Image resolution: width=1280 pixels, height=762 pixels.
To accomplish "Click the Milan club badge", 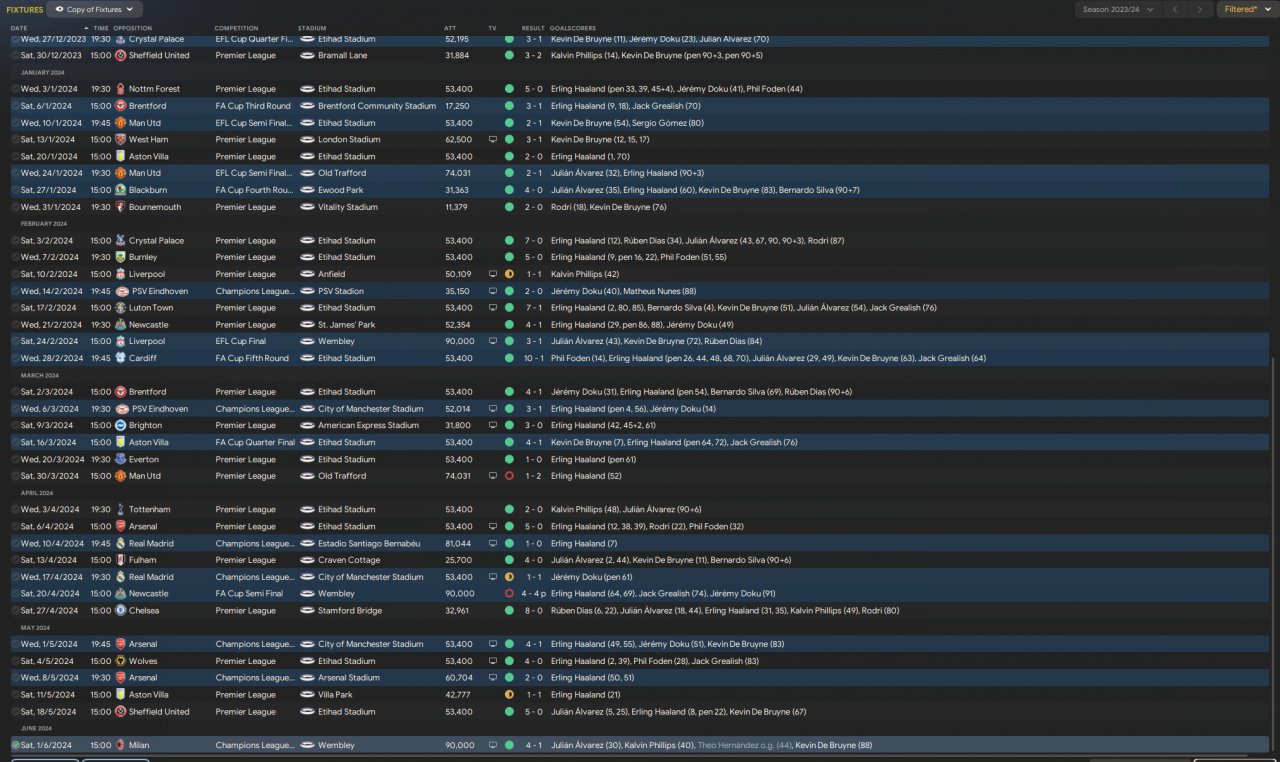I will [120, 745].
